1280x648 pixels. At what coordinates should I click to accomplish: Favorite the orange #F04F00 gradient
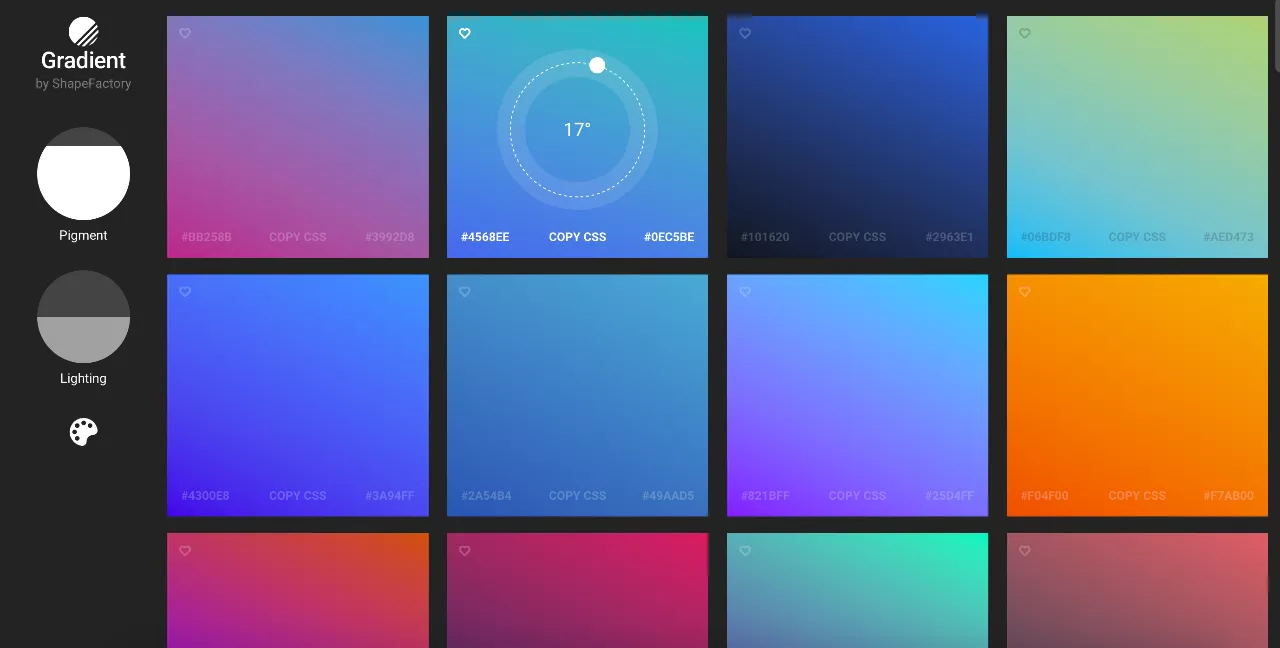tap(1025, 292)
